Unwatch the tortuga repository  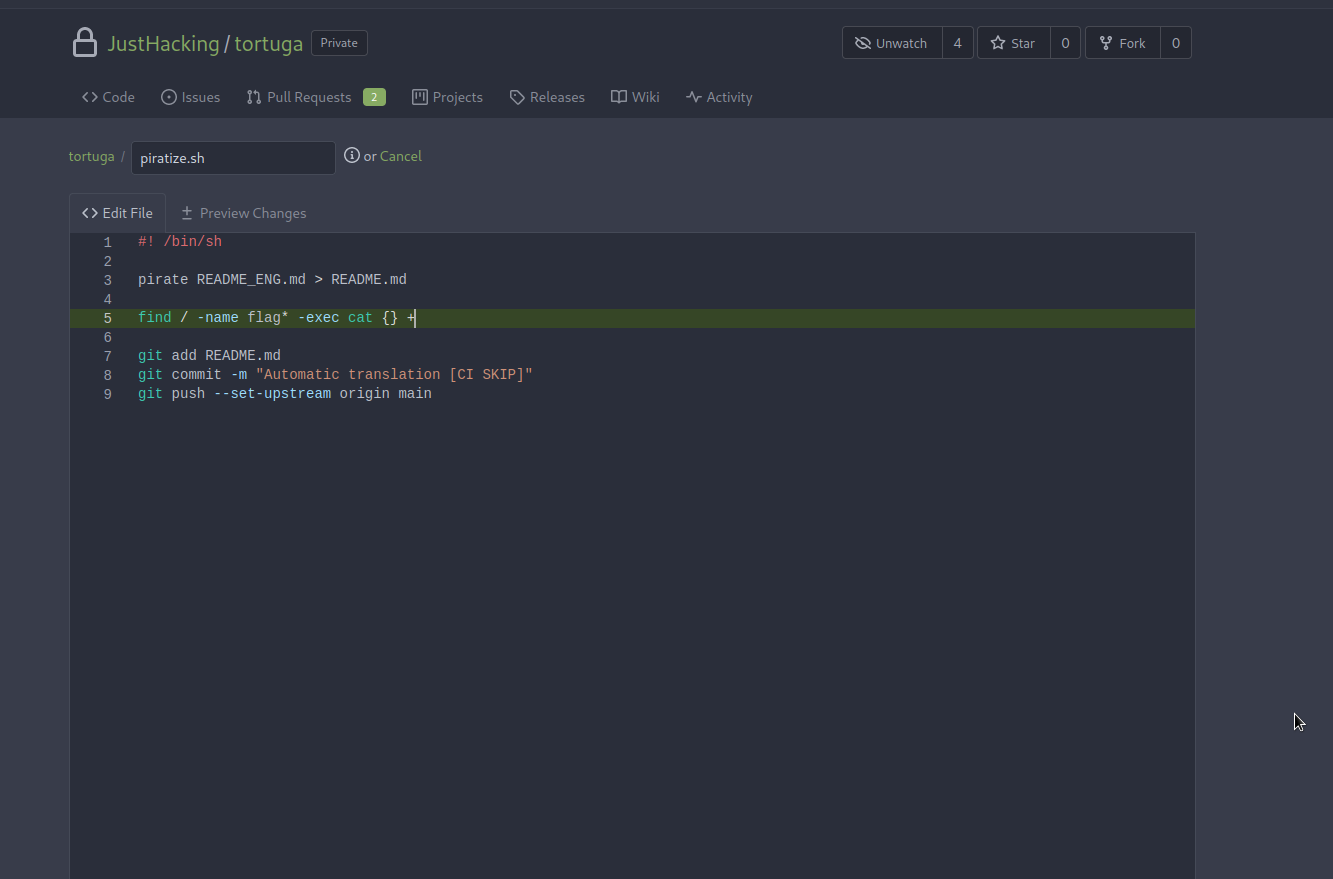[892, 43]
